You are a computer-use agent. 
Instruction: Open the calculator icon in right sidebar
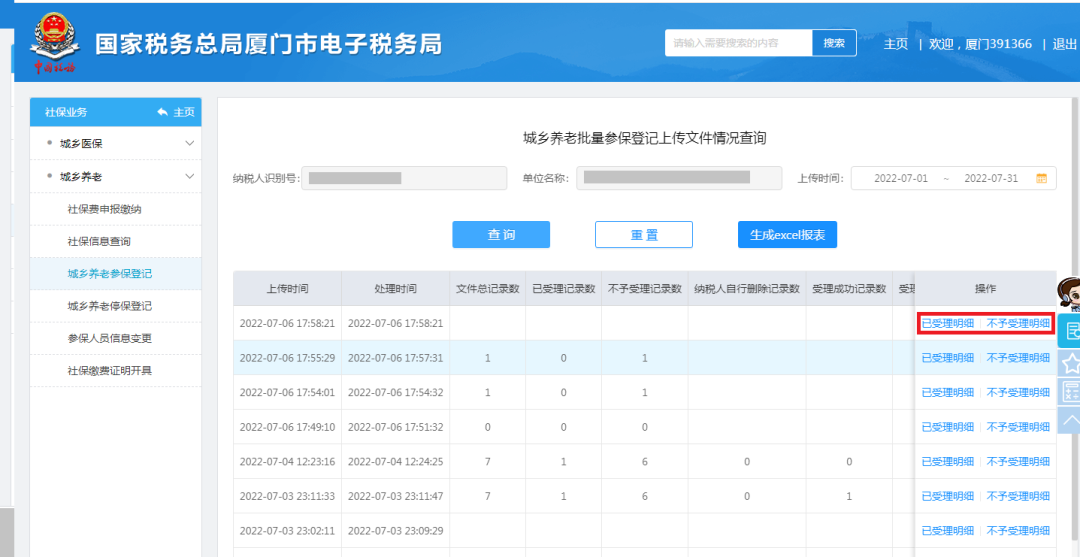[x=1070, y=392]
